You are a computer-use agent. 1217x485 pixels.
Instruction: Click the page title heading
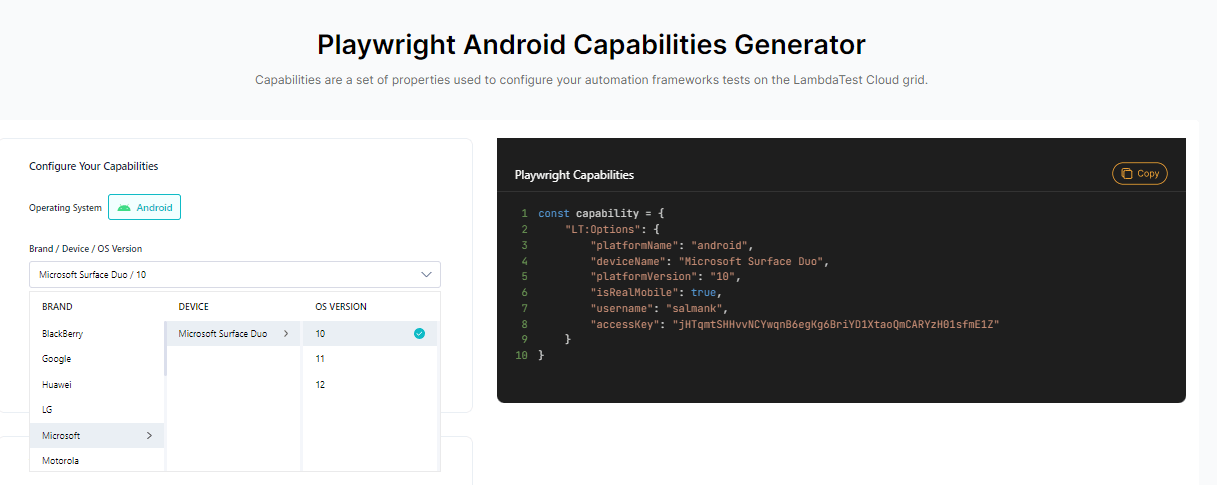point(591,44)
